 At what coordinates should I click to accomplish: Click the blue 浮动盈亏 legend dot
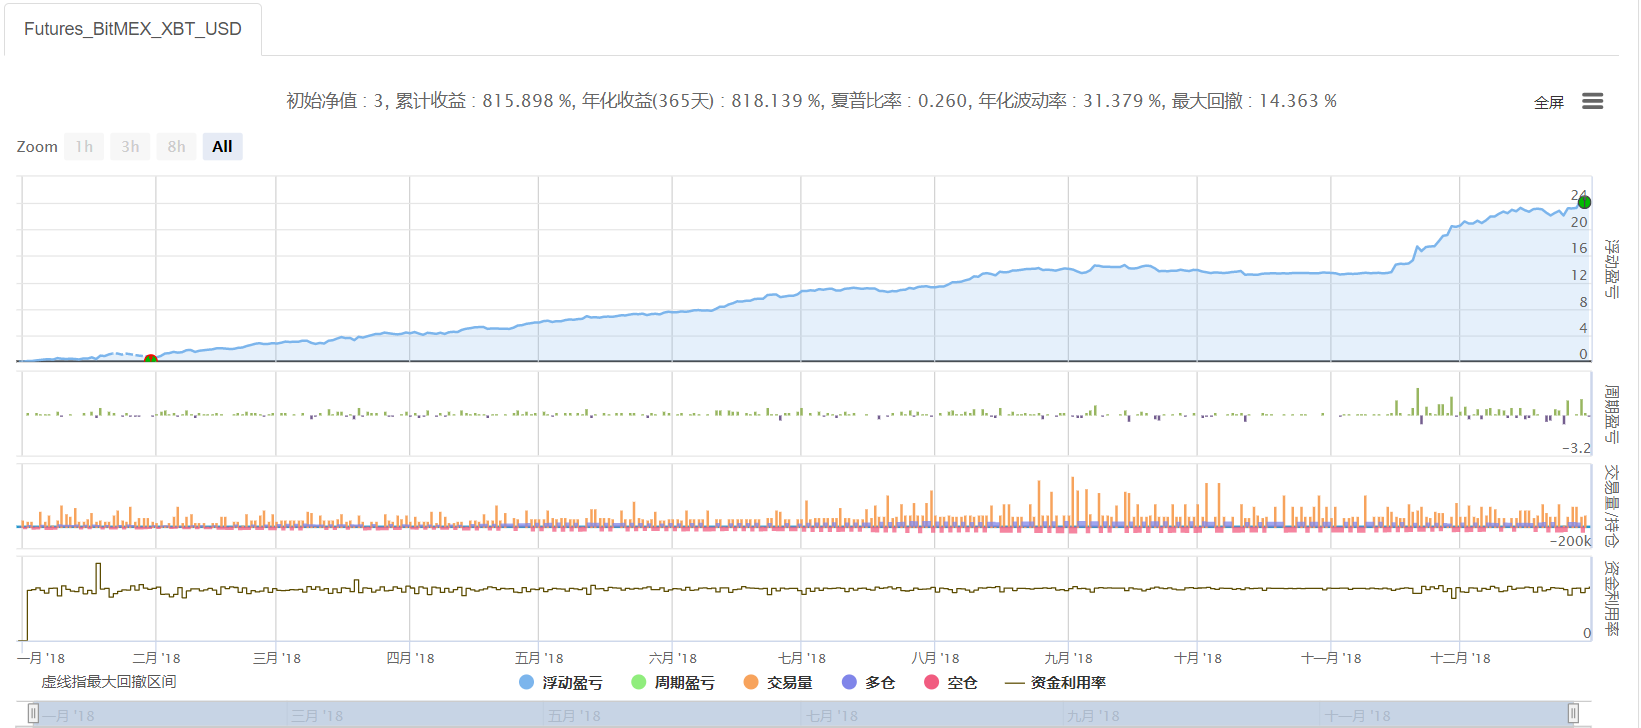point(526,682)
